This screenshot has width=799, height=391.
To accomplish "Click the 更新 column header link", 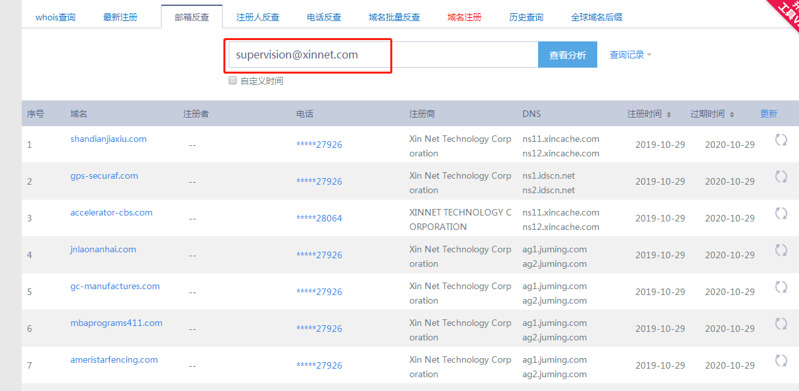I will [768, 114].
